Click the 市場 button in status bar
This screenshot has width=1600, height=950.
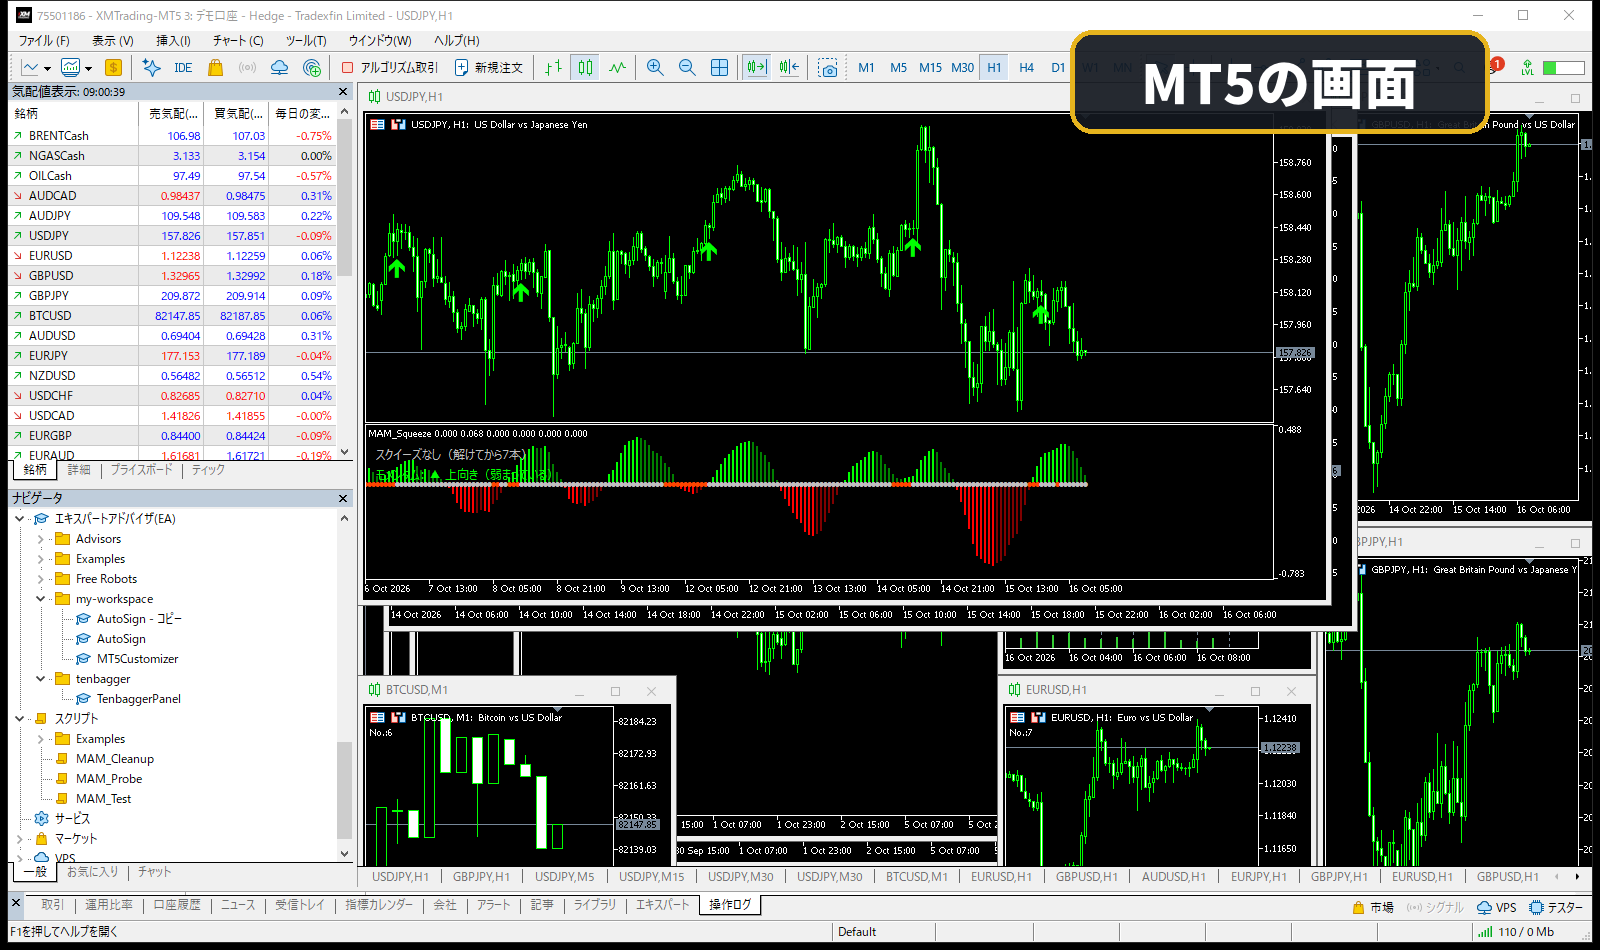click(x=1373, y=908)
